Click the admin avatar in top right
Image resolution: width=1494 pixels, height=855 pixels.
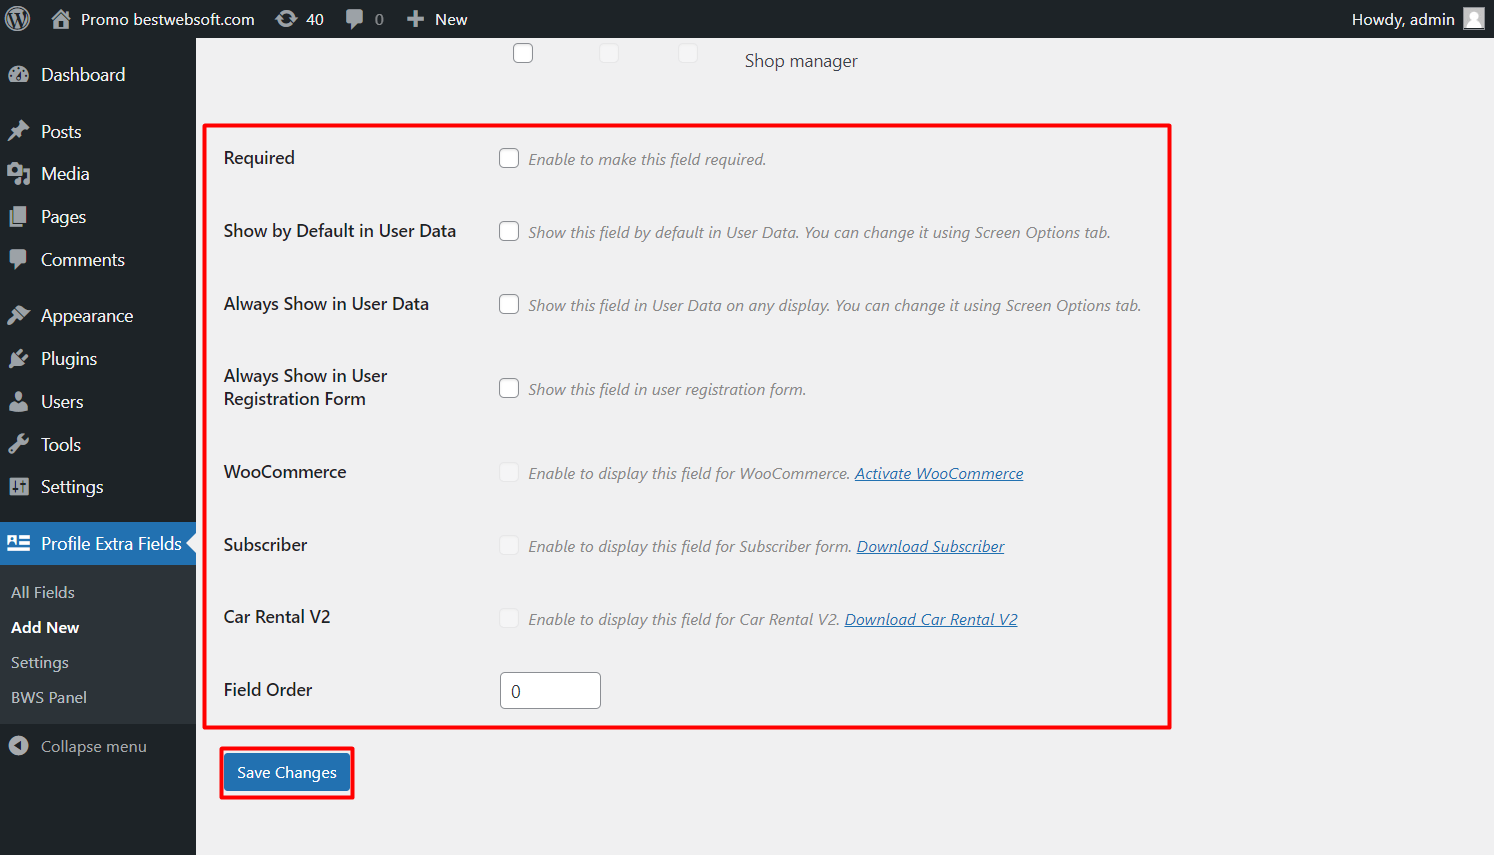point(1475,18)
